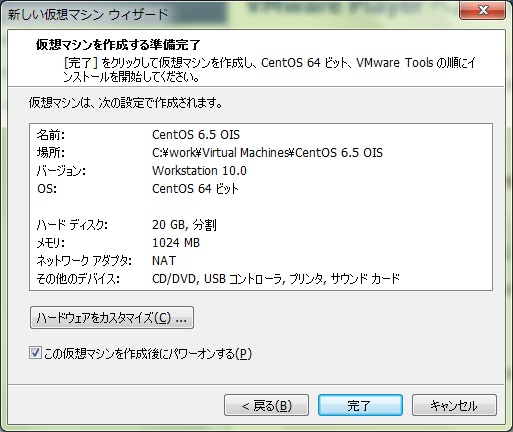Close the 新しい仮想マシン ウィザード window
Viewport: 513px width, 432px height.
(483, 10)
